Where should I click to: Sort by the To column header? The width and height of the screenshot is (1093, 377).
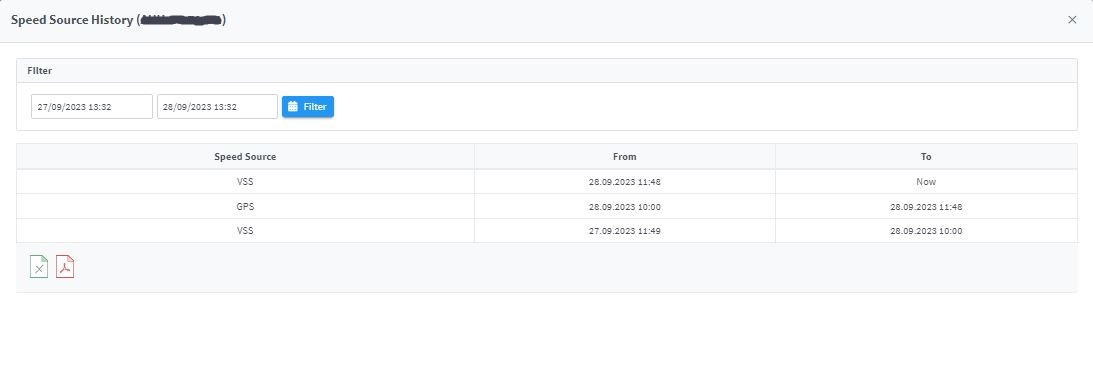(926, 157)
